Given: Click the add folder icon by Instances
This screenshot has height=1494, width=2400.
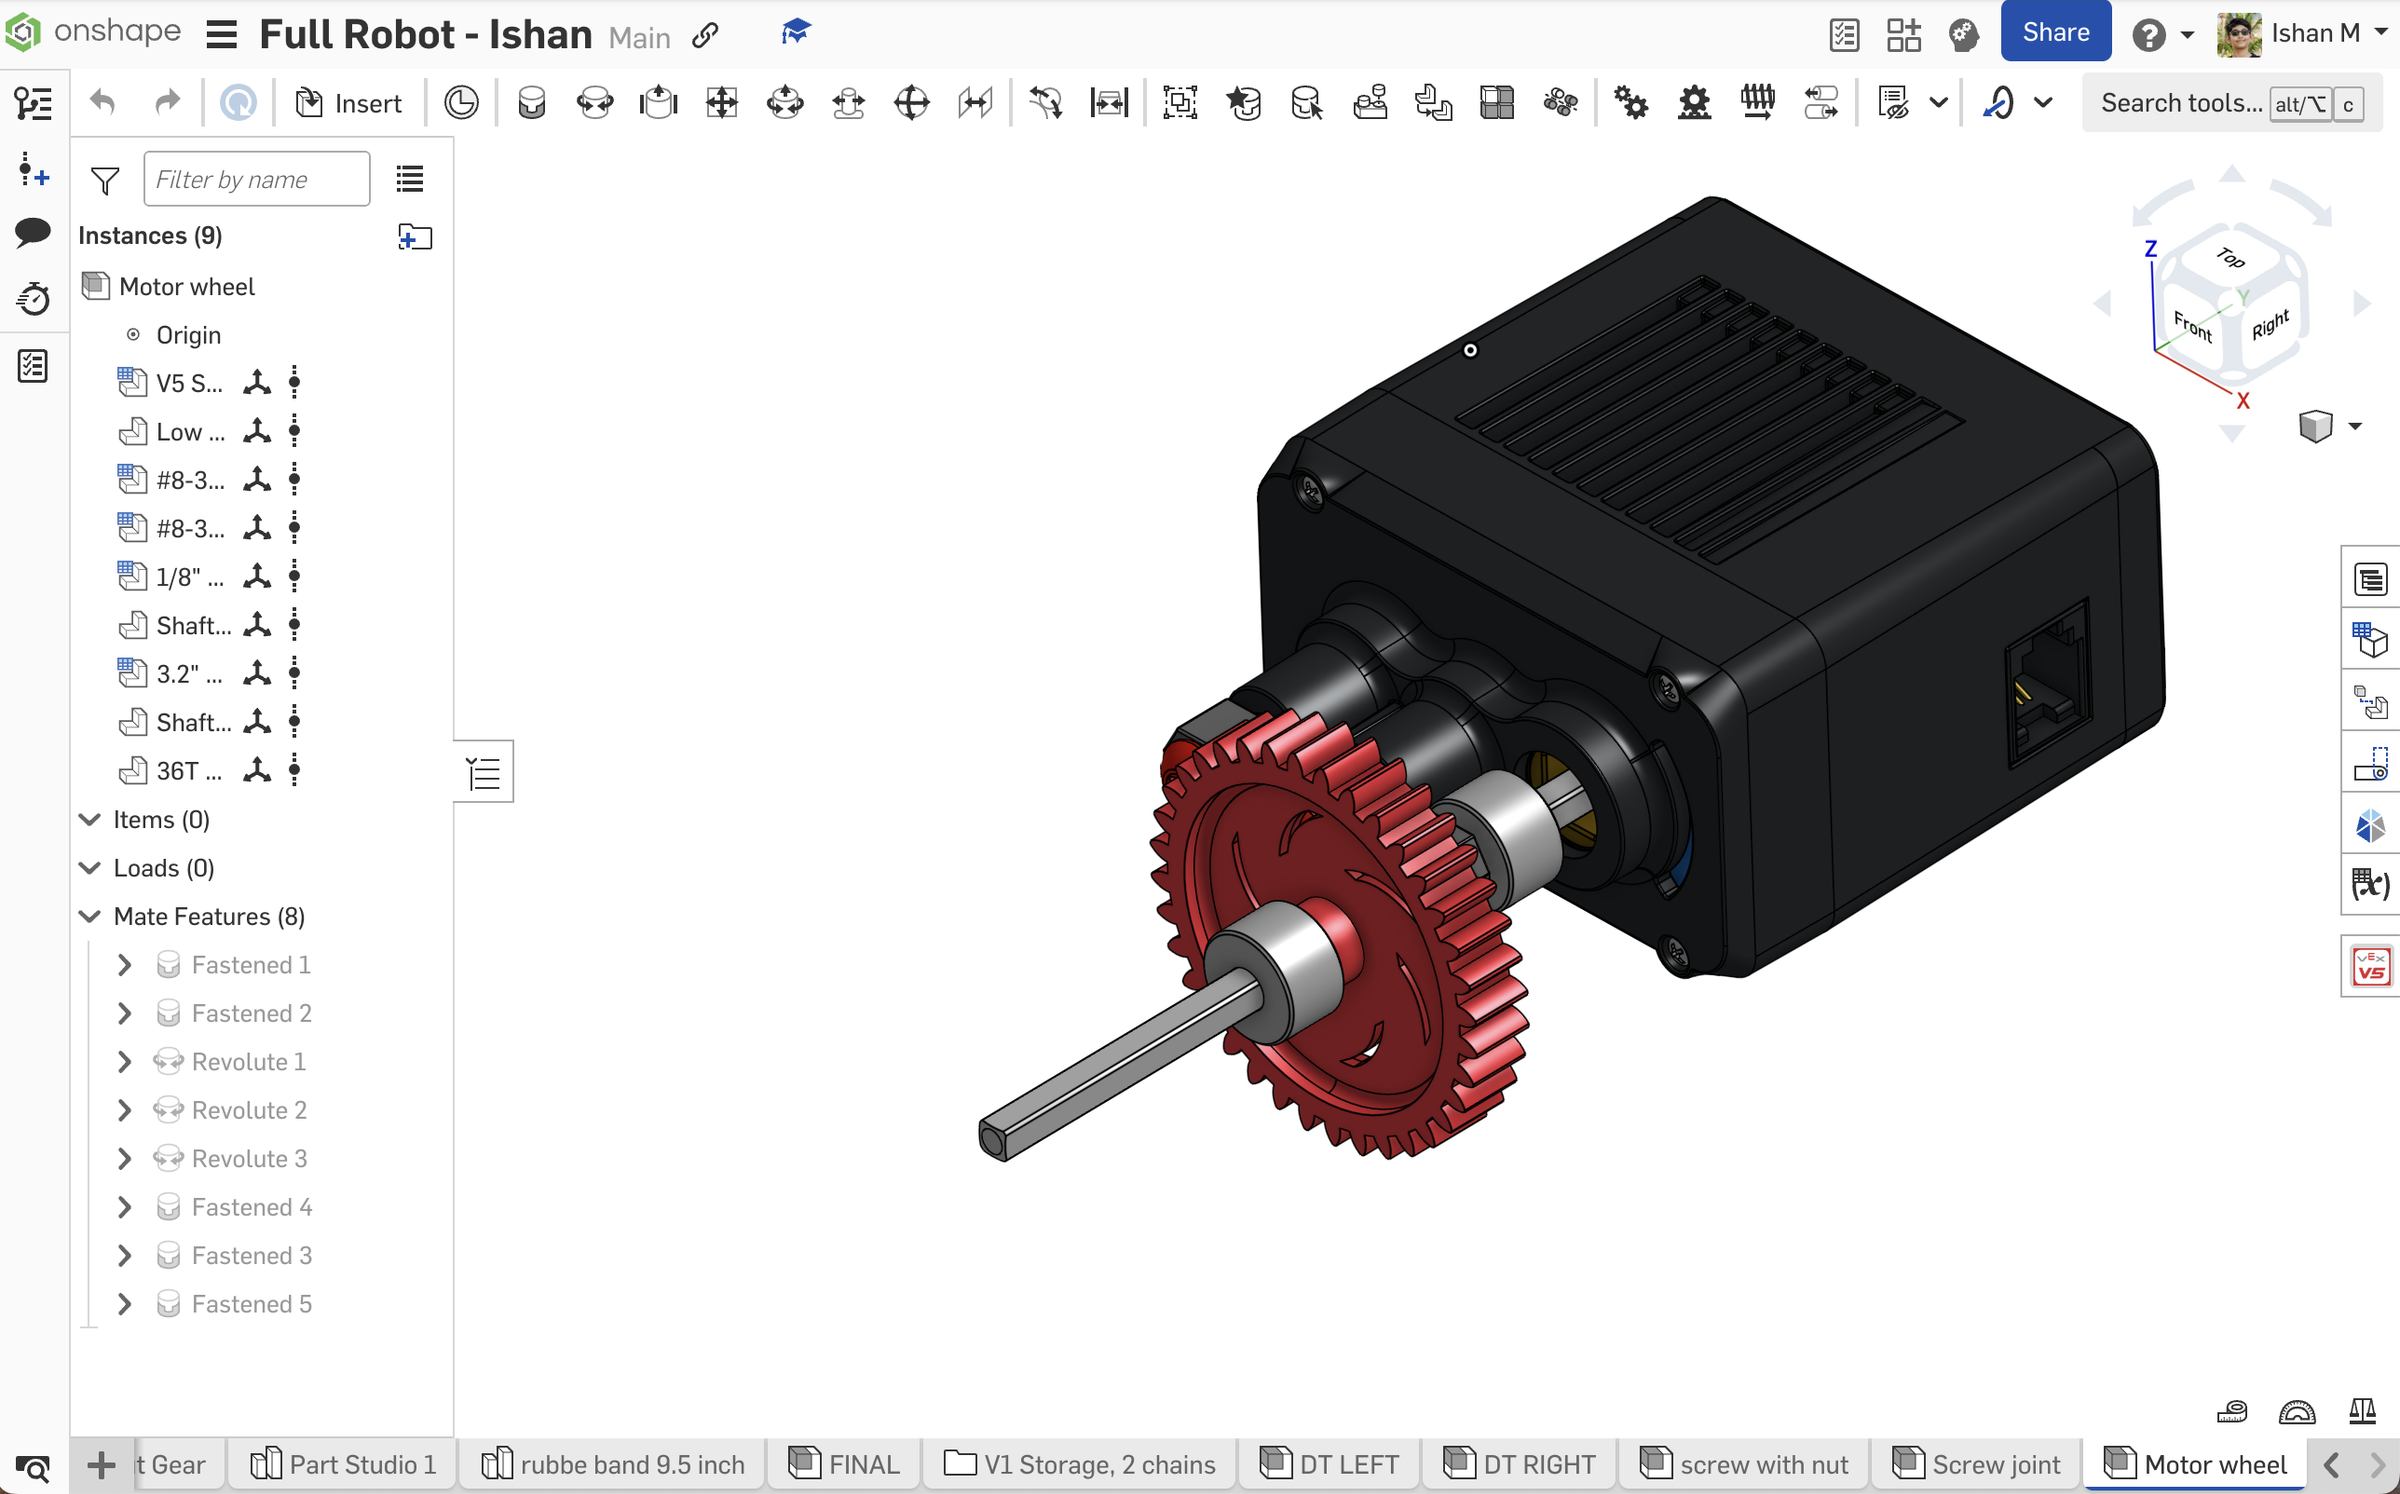Looking at the screenshot, I should [x=415, y=237].
